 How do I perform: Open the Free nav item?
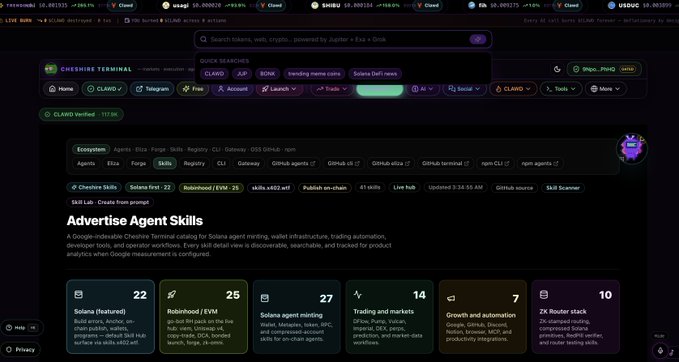point(193,89)
